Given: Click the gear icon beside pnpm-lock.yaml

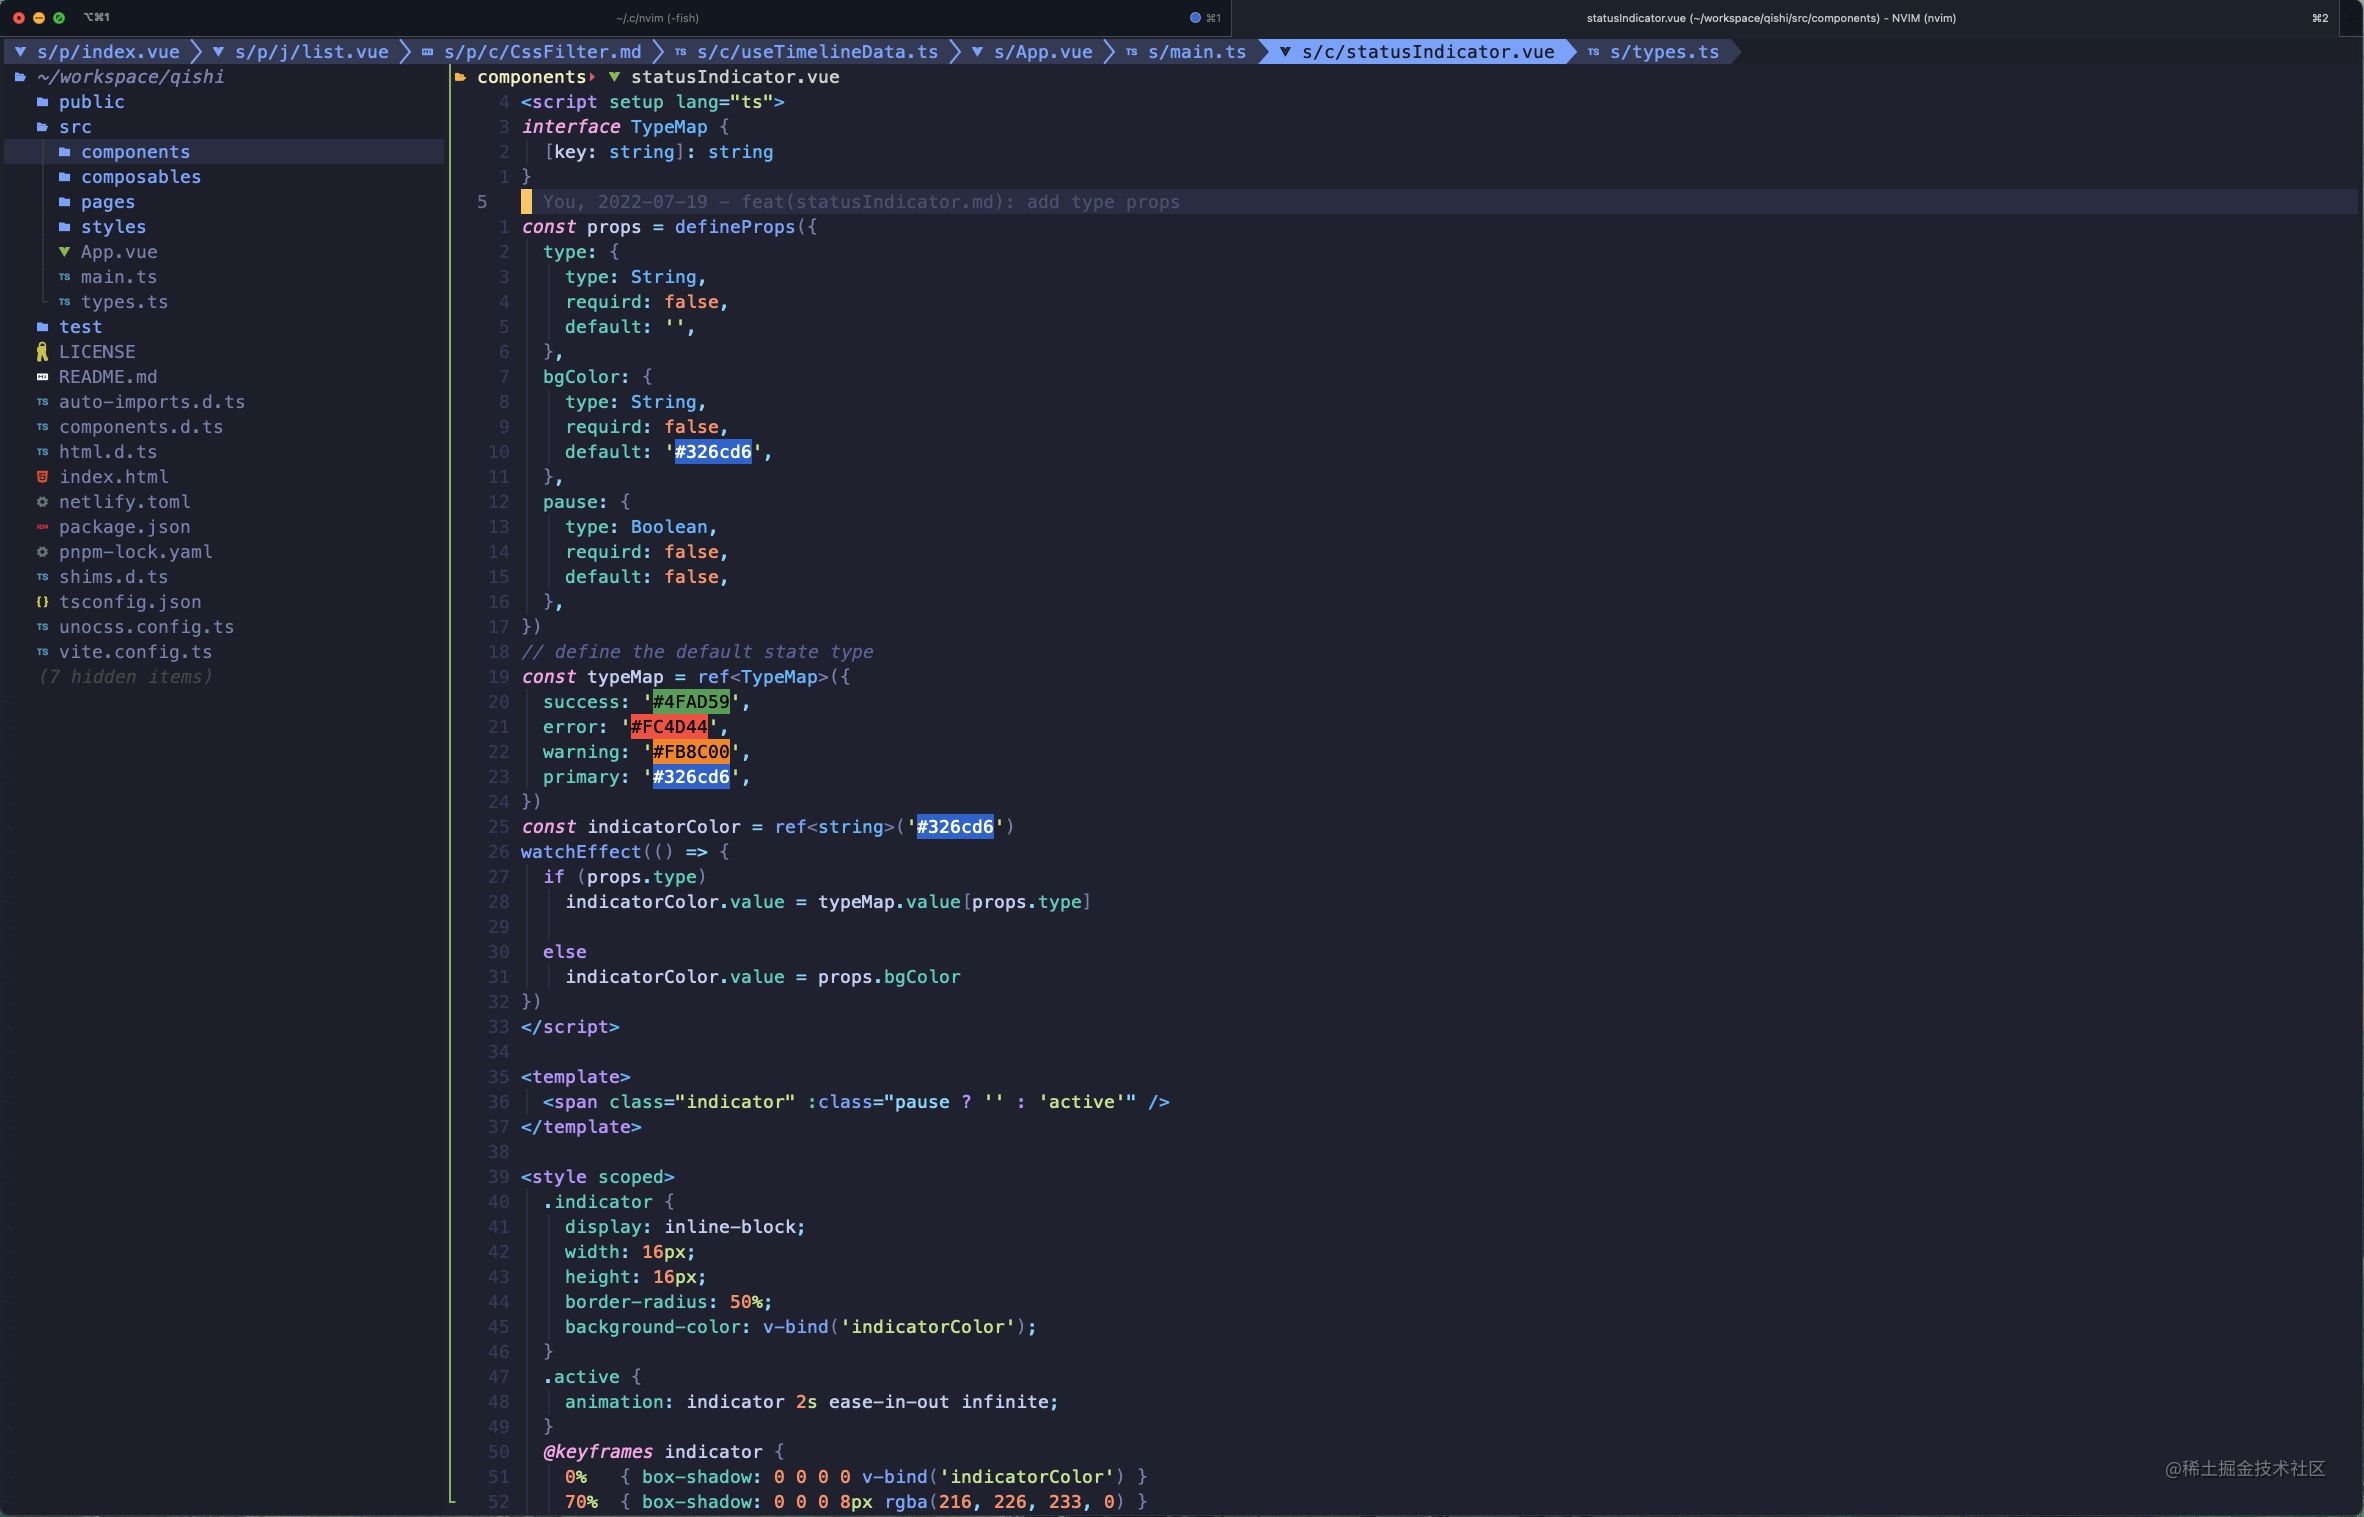Looking at the screenshot, I should click(42, 552).
